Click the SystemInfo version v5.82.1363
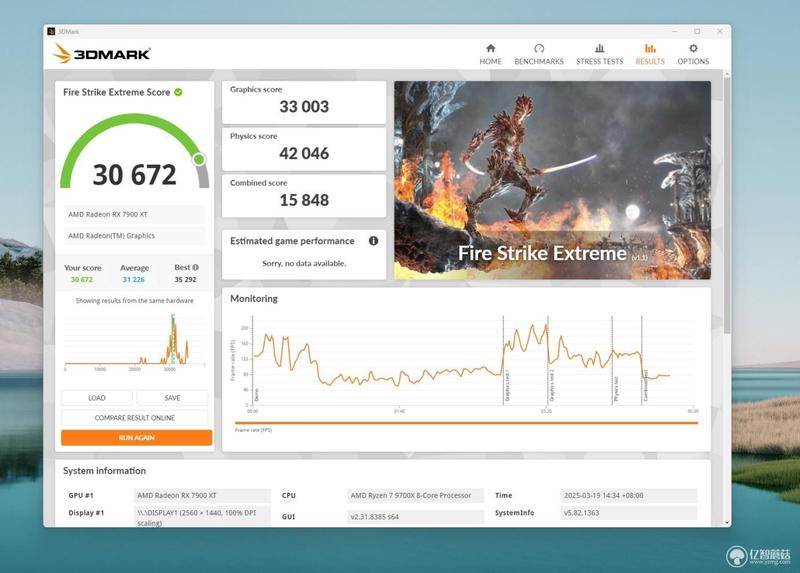Image resolution: width=800 pixels, height=573 pixels. pyautogui.click(x=629, y=513)
